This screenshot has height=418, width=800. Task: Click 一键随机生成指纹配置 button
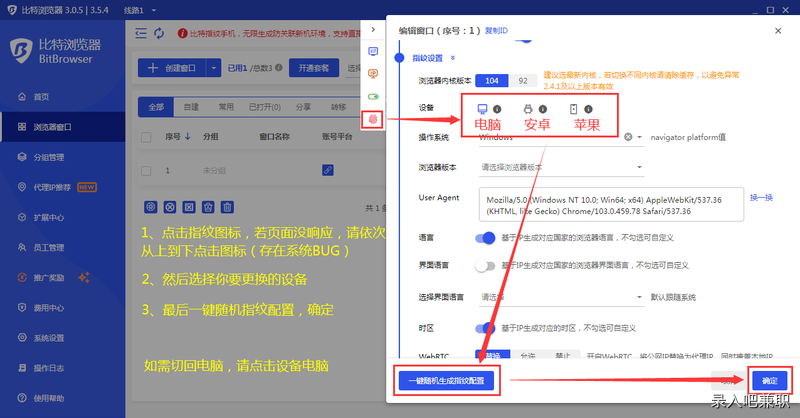coord(446,381)
